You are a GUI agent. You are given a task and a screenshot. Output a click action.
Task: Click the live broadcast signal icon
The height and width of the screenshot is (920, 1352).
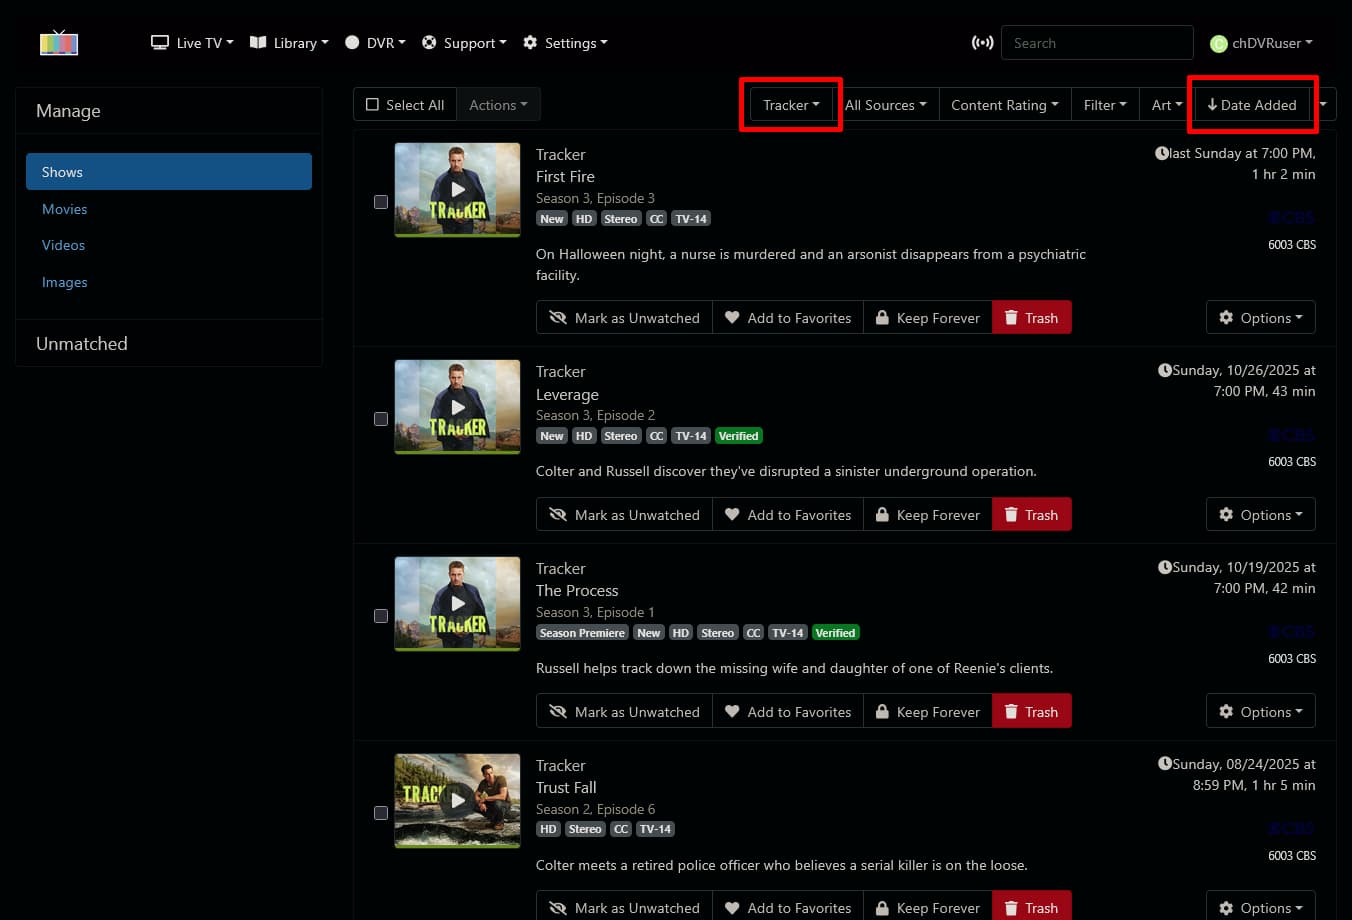pyautogui.click(x=982, y=43)
